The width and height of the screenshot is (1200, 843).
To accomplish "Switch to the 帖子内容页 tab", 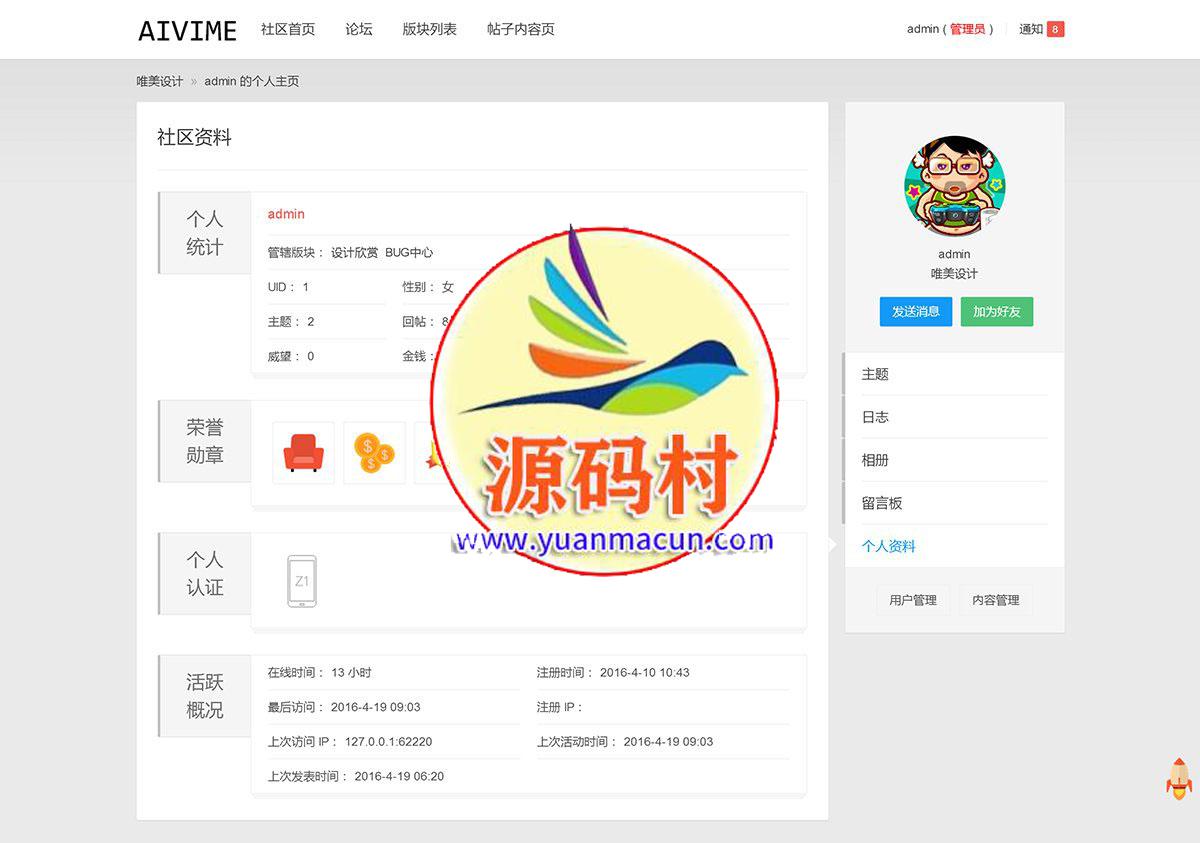I will tap(519, 29).
